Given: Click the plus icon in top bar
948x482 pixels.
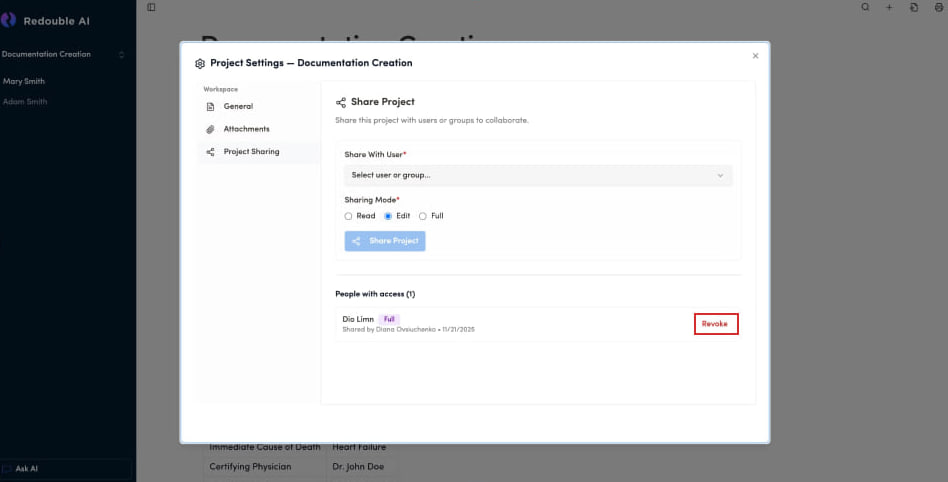Looking at the screenshot, I should (890, 7).
